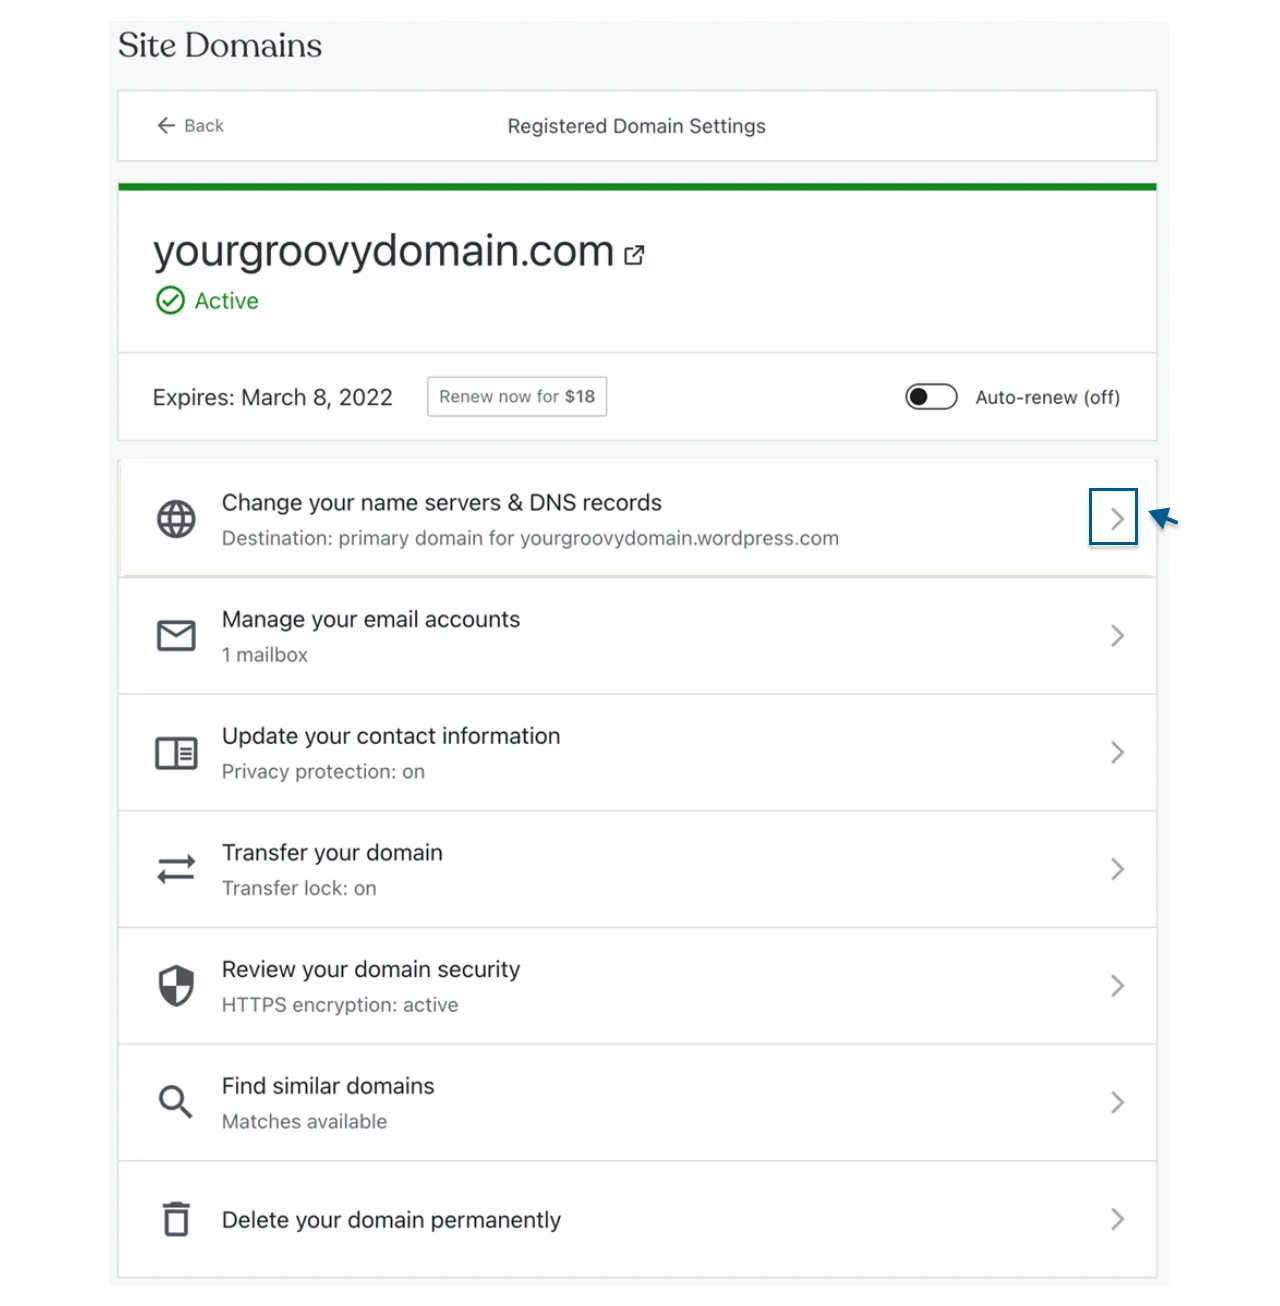
Task: Click the Back arrow button
Action: pos(190,126)
